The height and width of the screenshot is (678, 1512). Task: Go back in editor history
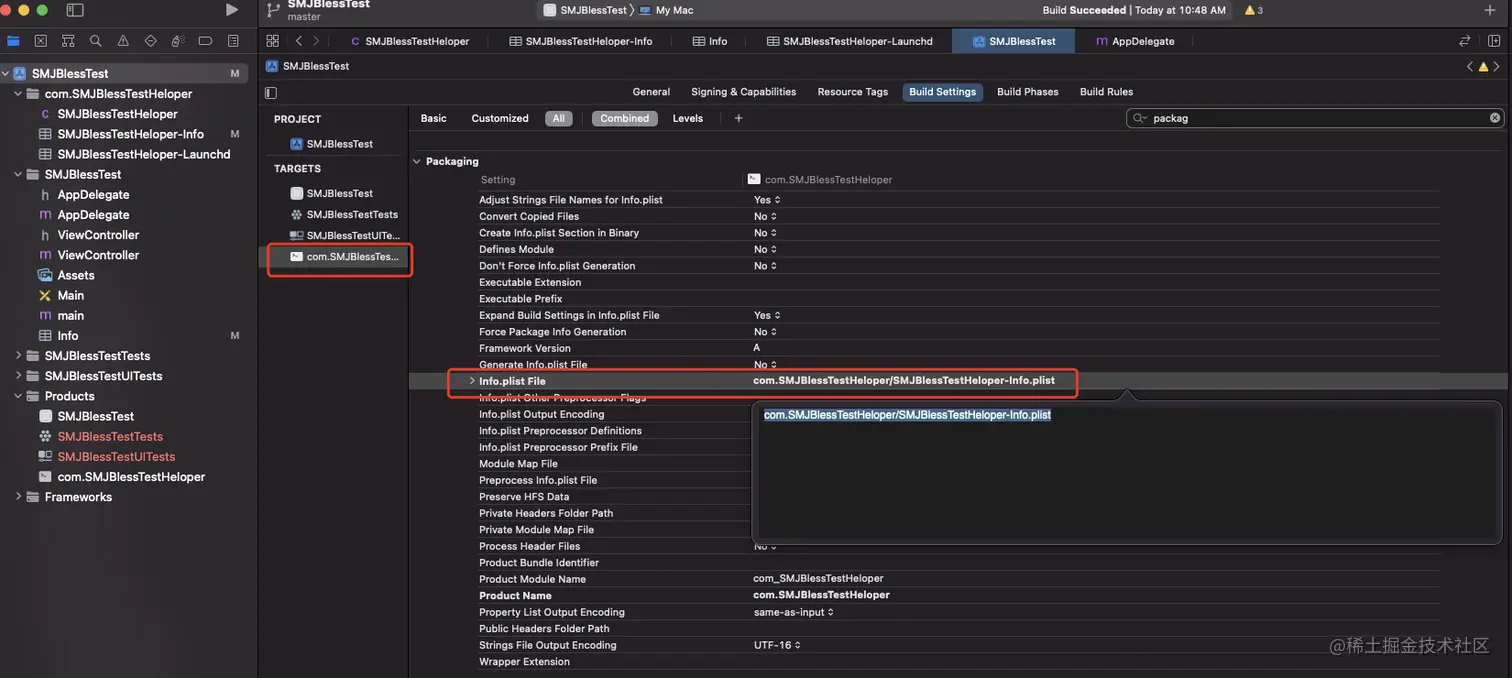coord(298,41)
